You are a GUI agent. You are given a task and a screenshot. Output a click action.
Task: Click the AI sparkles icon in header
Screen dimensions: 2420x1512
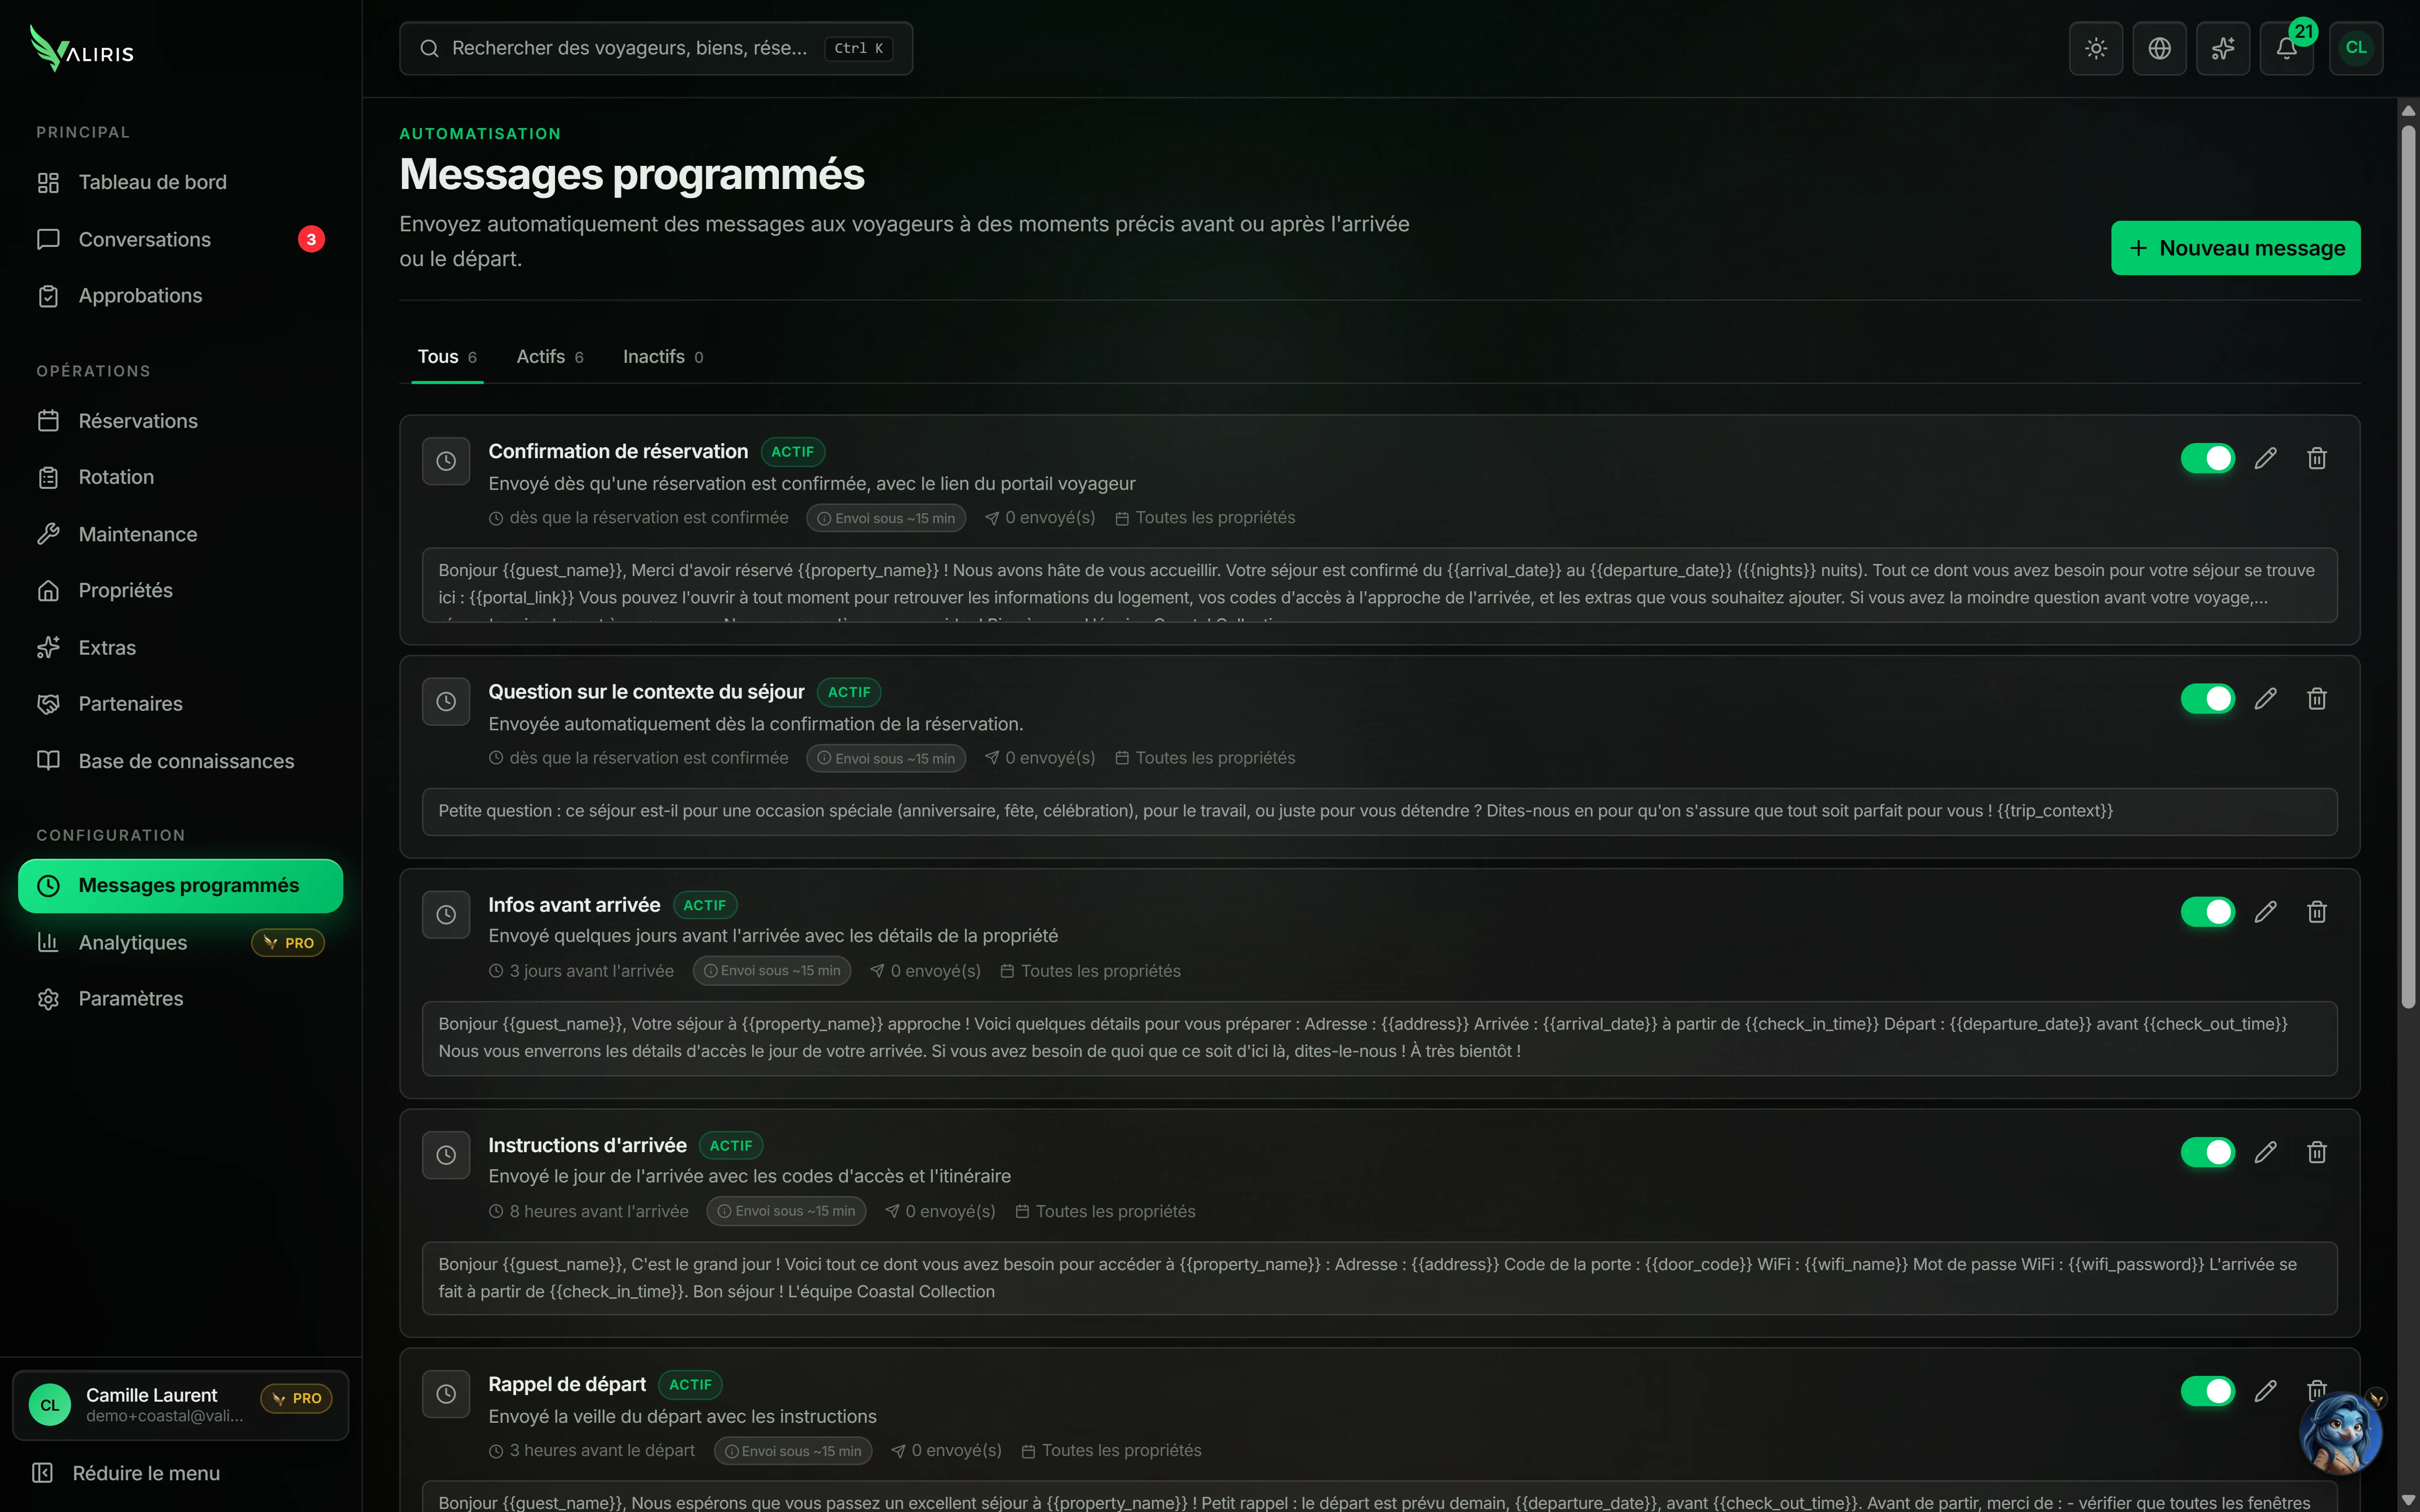2223,48
